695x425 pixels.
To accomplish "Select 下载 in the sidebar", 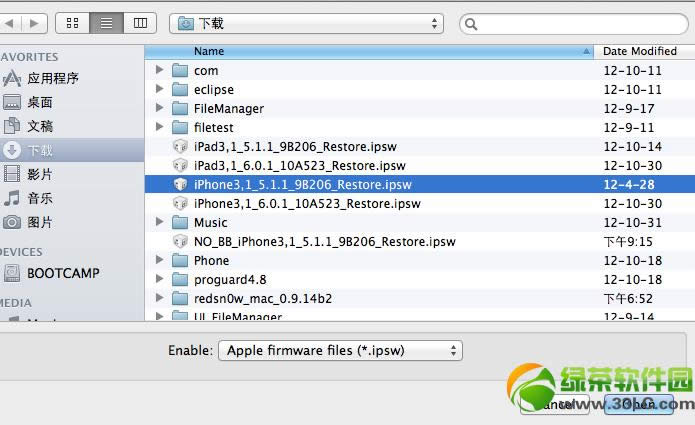I will coord(72,150).
